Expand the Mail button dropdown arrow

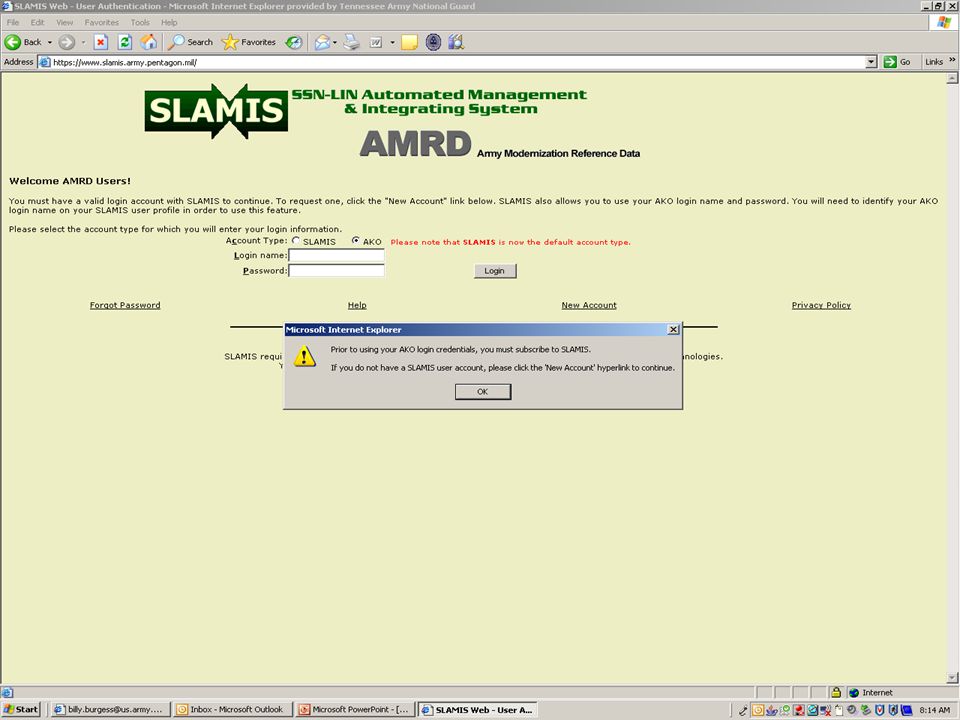335,42
